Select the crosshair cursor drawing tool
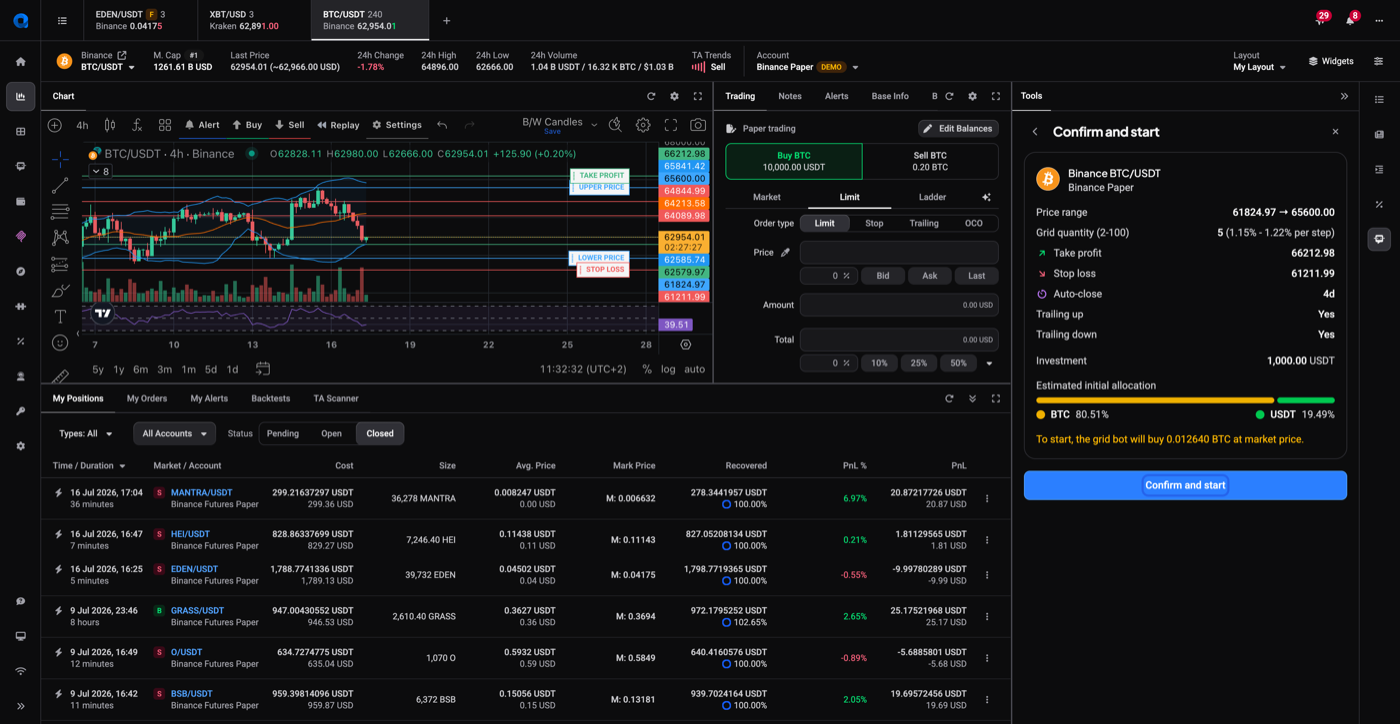Image resolution: width=1400 pixels, height=724 pixels. (60, 158)
